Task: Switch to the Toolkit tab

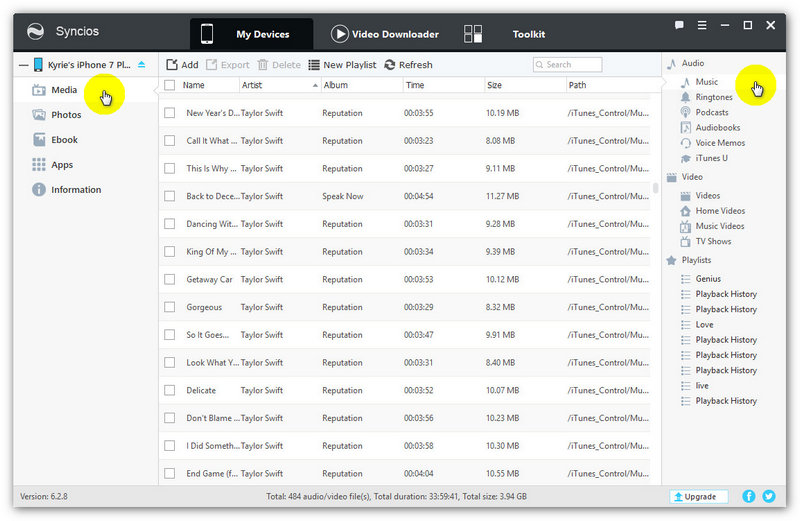Action: 505,34
